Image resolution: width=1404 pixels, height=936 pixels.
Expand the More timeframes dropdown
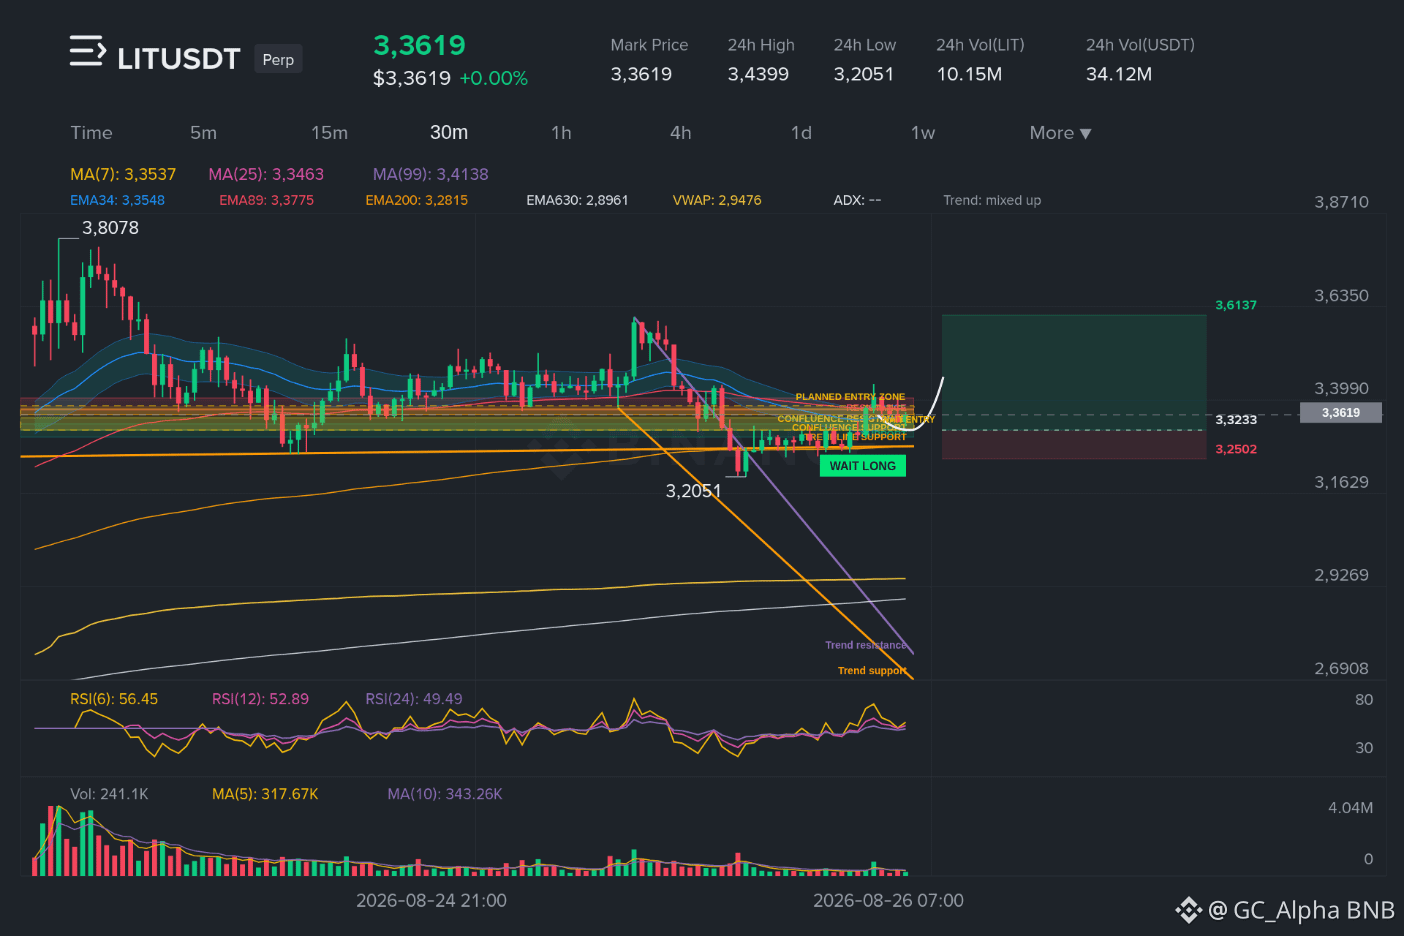pos(1060,133)
